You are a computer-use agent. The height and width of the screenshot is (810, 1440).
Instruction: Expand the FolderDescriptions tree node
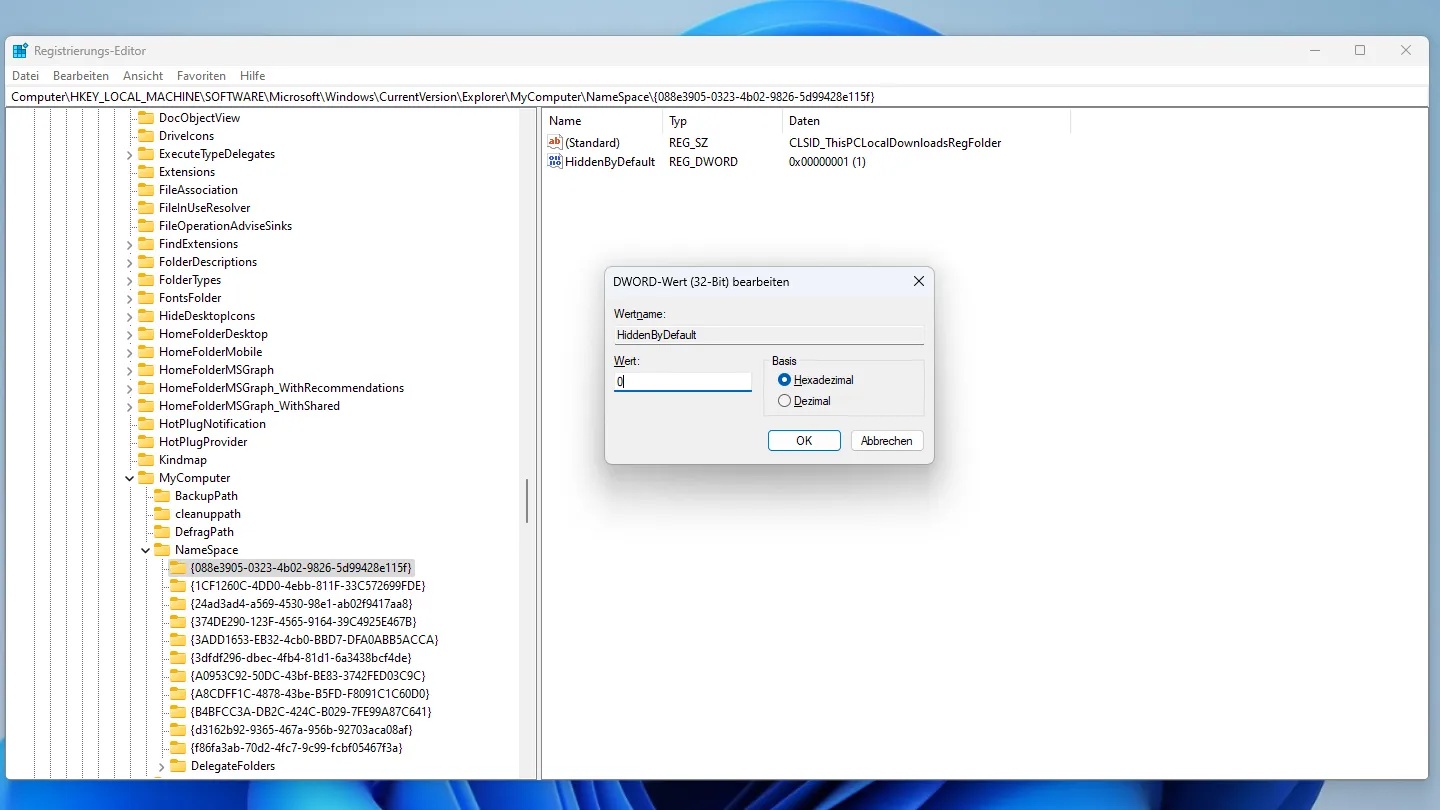pos(130,262)
